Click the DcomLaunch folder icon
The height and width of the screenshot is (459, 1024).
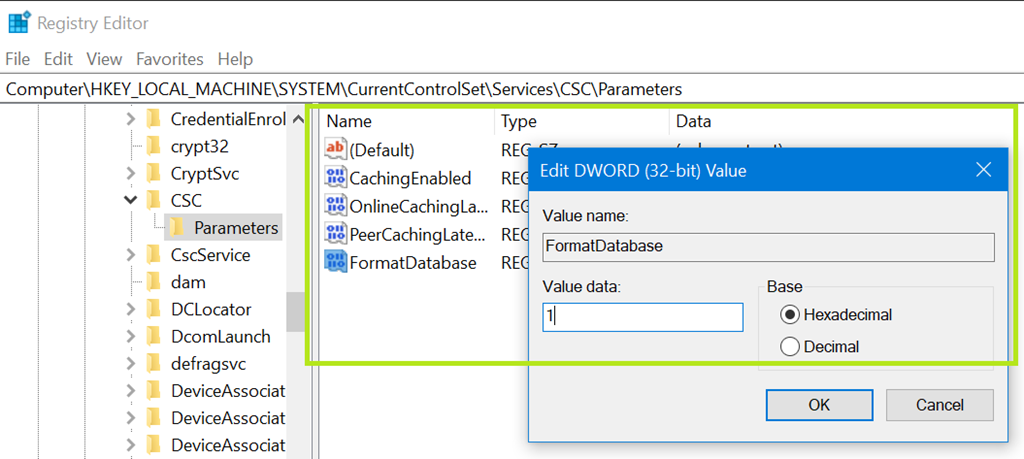[153, 337]
